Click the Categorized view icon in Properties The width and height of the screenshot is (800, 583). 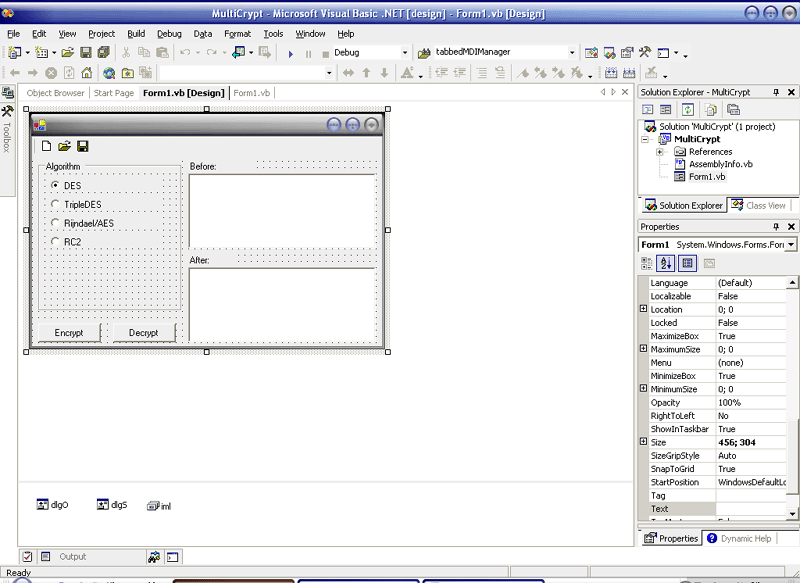[x=647, y=263]
